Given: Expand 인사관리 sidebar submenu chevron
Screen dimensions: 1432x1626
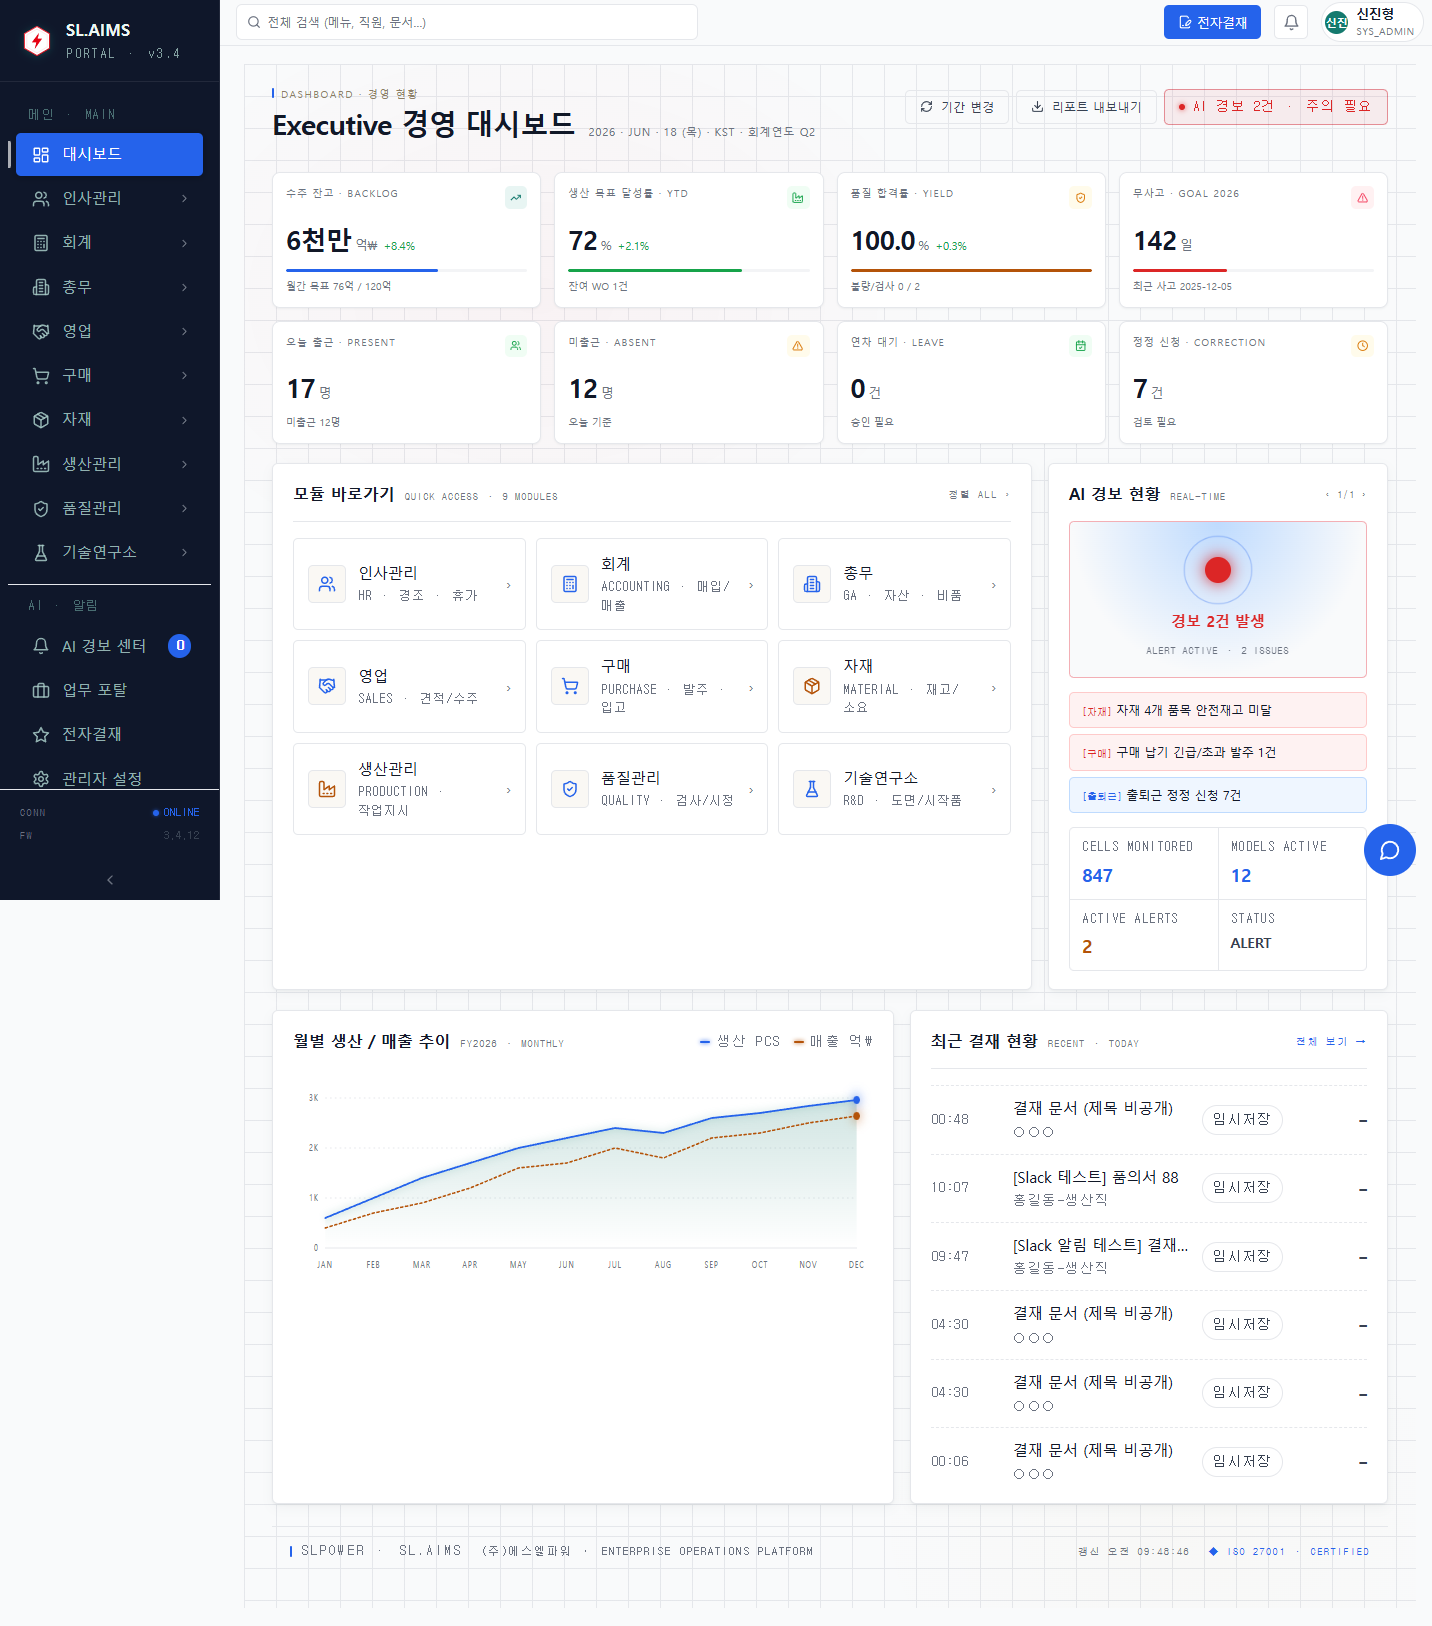Looking at the screenshot, I should [185, 198].
